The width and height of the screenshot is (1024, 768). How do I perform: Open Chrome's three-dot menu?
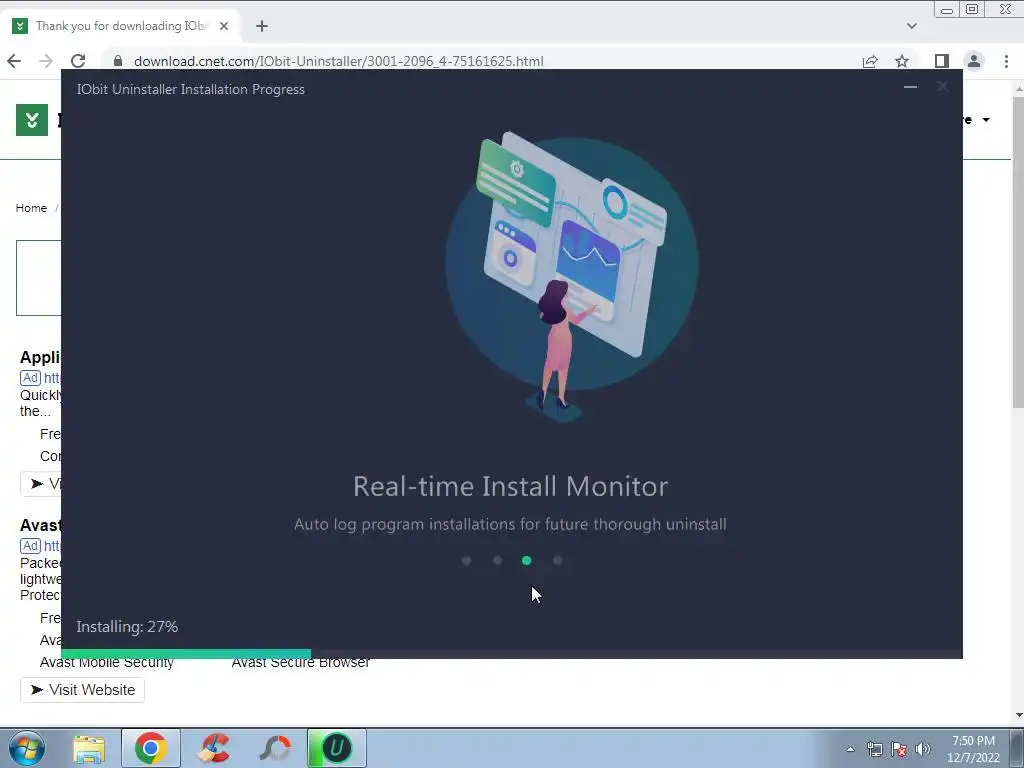pos(1006,61)
